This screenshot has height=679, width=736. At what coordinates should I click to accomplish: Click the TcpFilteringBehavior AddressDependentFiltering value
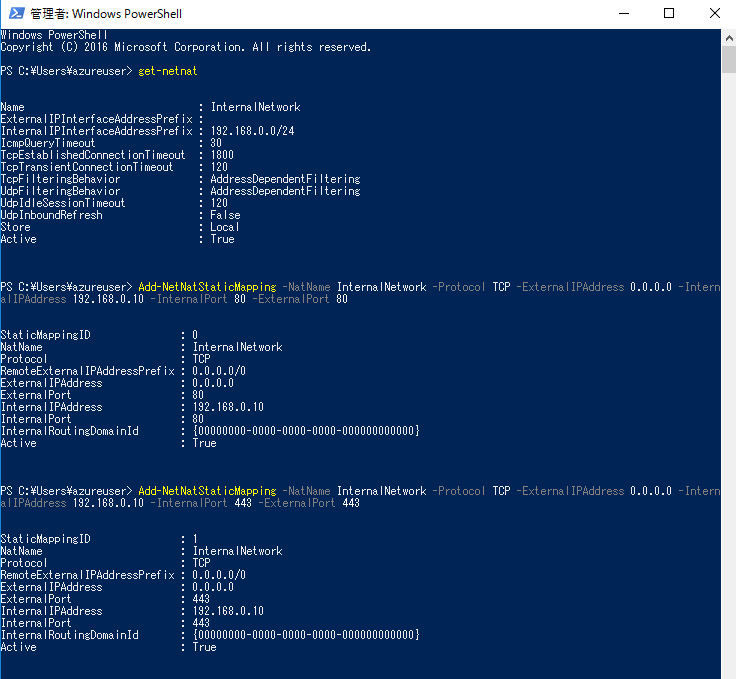coord(285,179)
